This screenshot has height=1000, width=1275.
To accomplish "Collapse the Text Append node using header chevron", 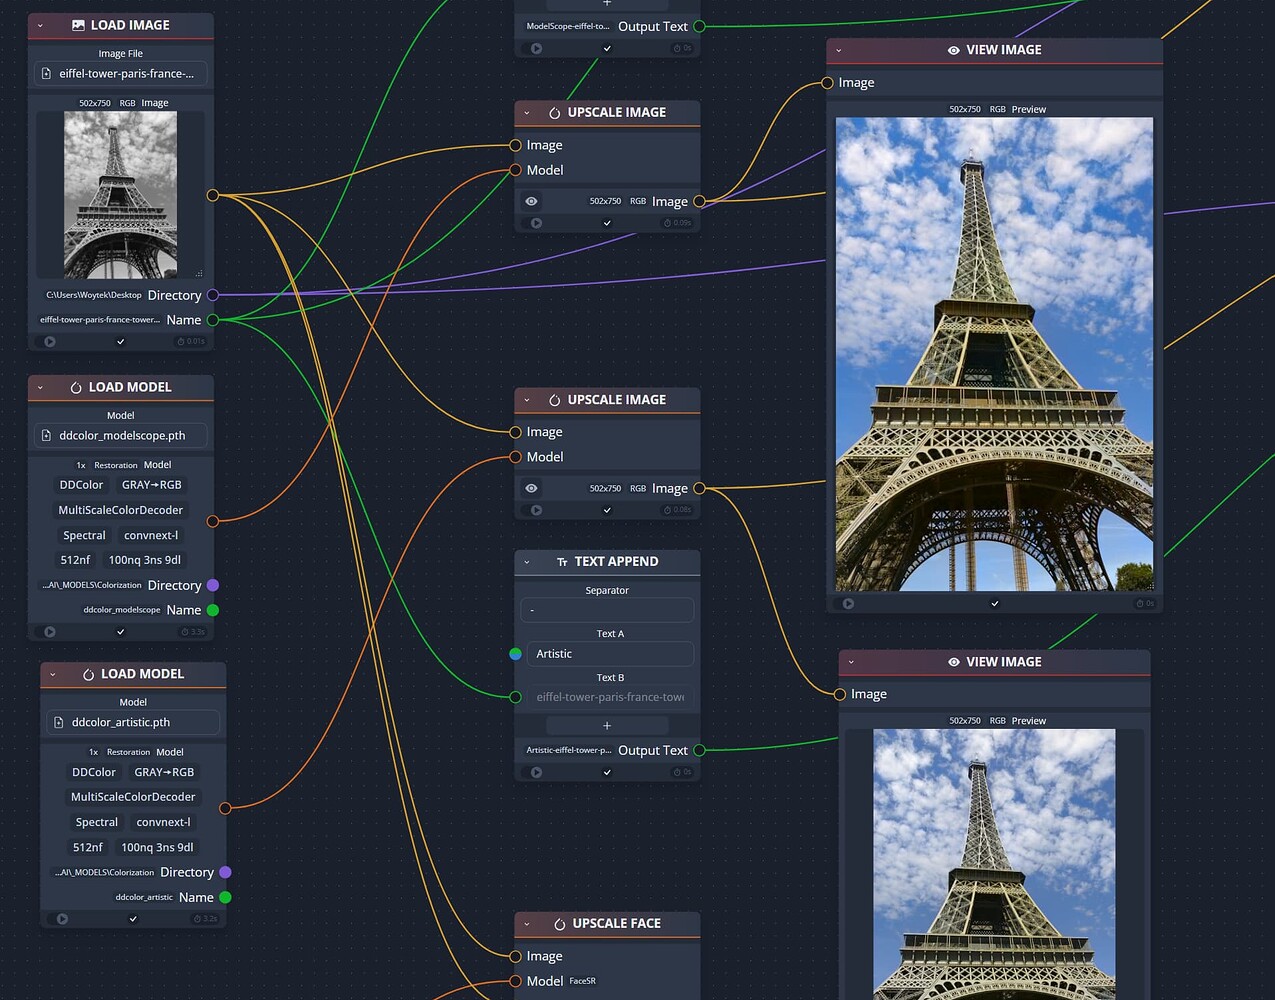I will (x=527, y=562).
